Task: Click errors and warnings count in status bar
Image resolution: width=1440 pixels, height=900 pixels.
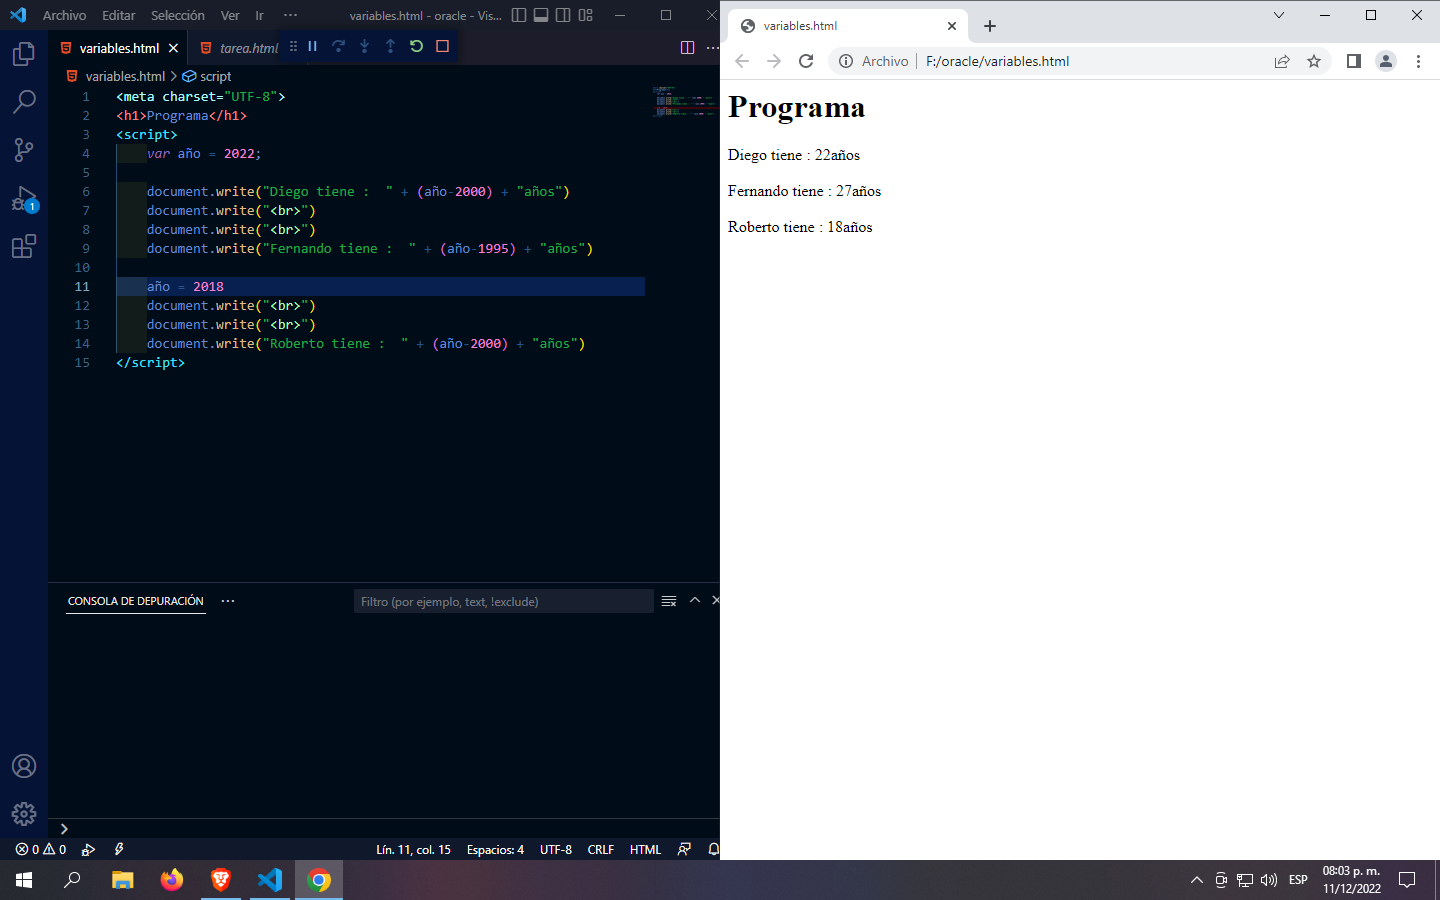Action: 41,849
